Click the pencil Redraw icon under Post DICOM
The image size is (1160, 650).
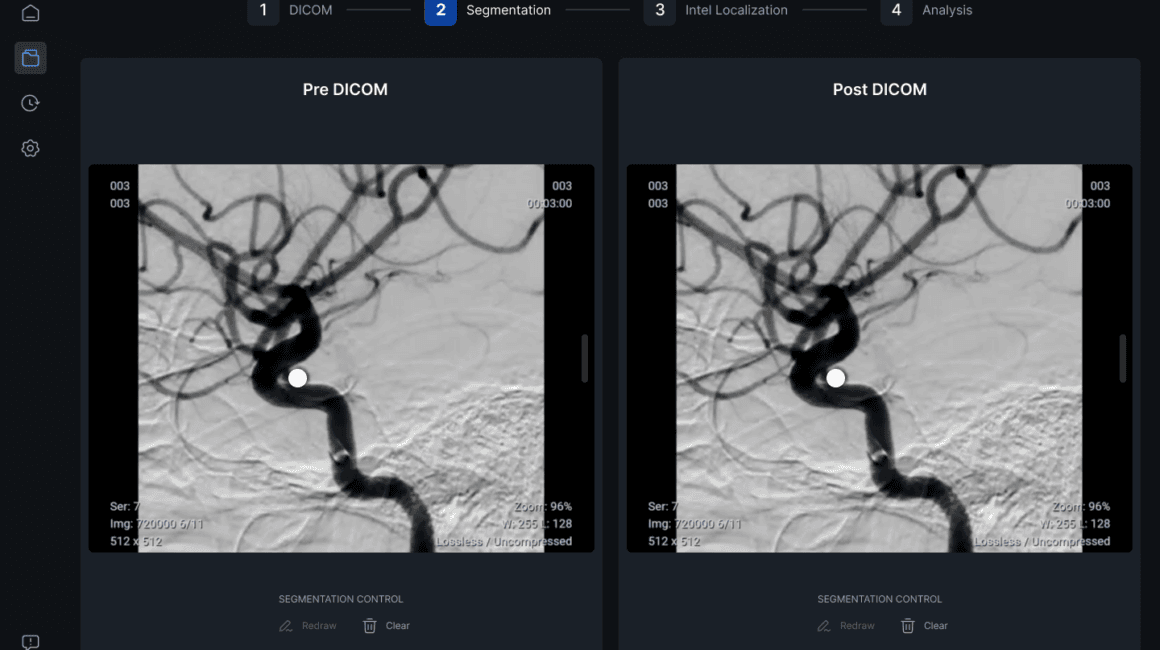(x=824, y=626)
